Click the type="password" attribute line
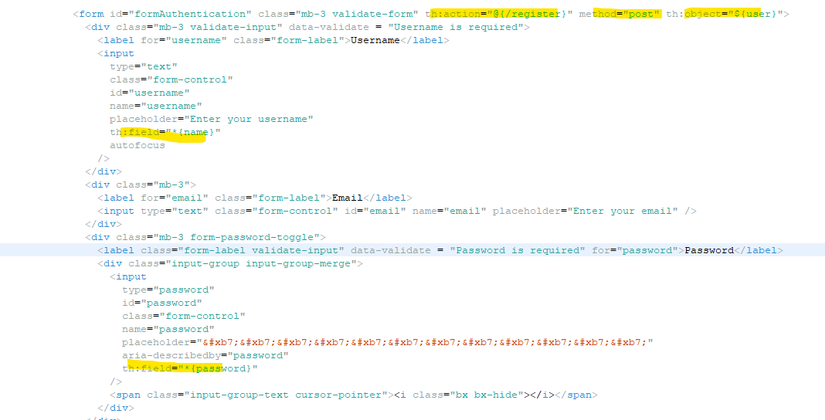Screen dimensions: 825x420 pyautogui.click(x=168, y=290)
